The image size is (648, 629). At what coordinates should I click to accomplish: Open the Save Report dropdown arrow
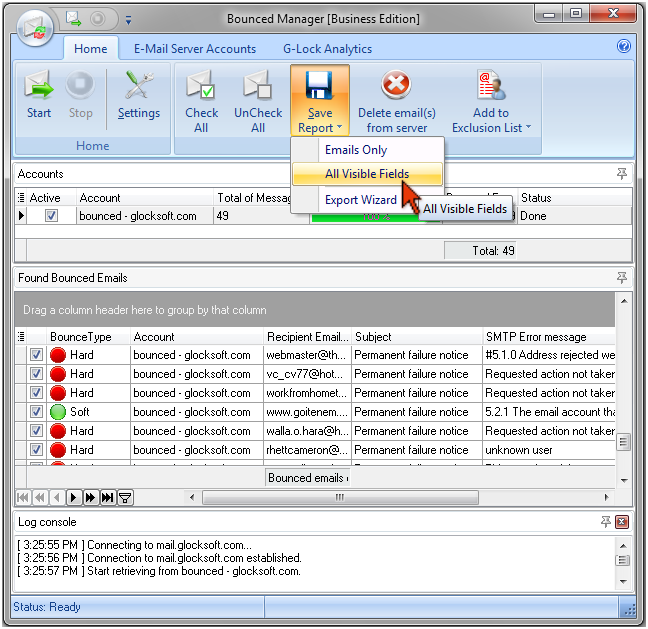[x=339, y=127]
